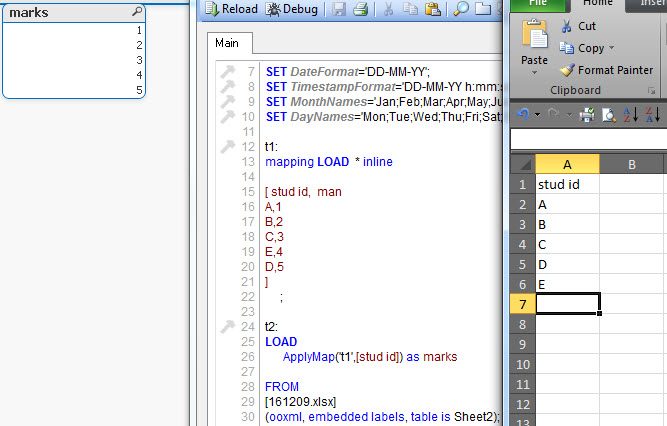The height and width of the screenshot is (426, 667).
Task: Switch to the Excel Home tab
Action: [598, 3]
